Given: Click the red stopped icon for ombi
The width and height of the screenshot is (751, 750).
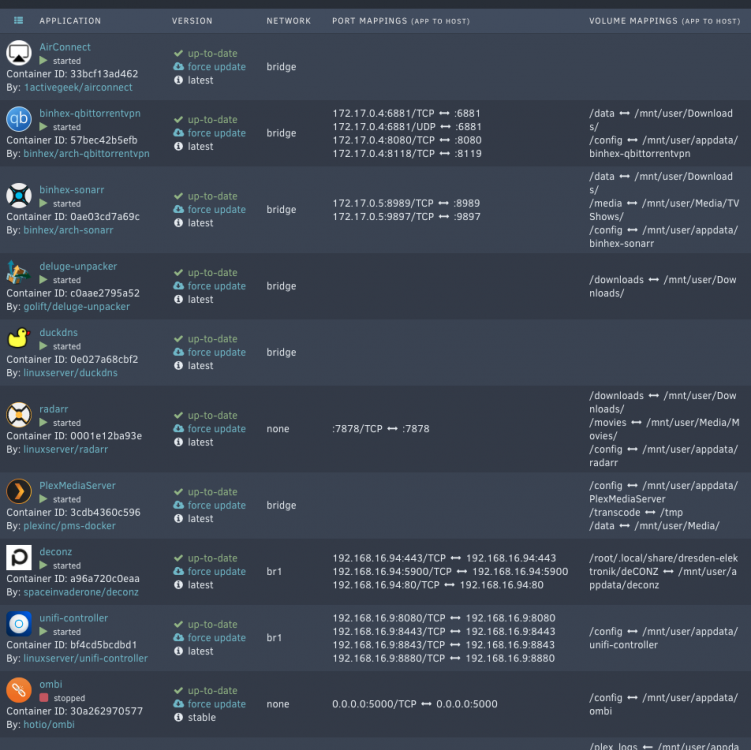Looking at the screenshot, I should (44, 697).
